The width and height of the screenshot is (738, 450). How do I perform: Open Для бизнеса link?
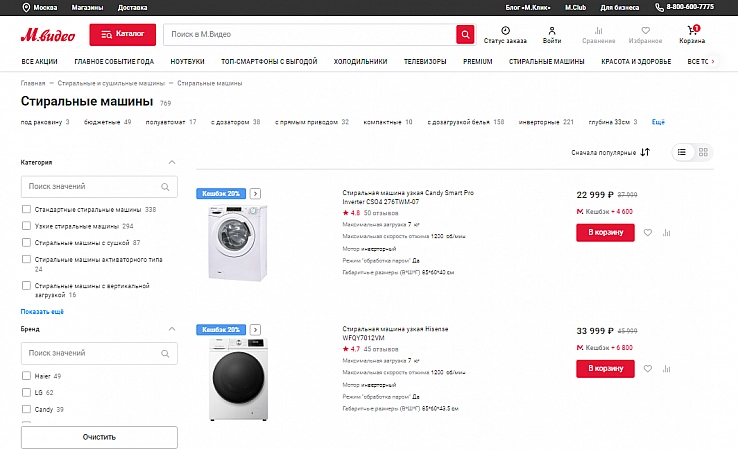tap(619, 8)
